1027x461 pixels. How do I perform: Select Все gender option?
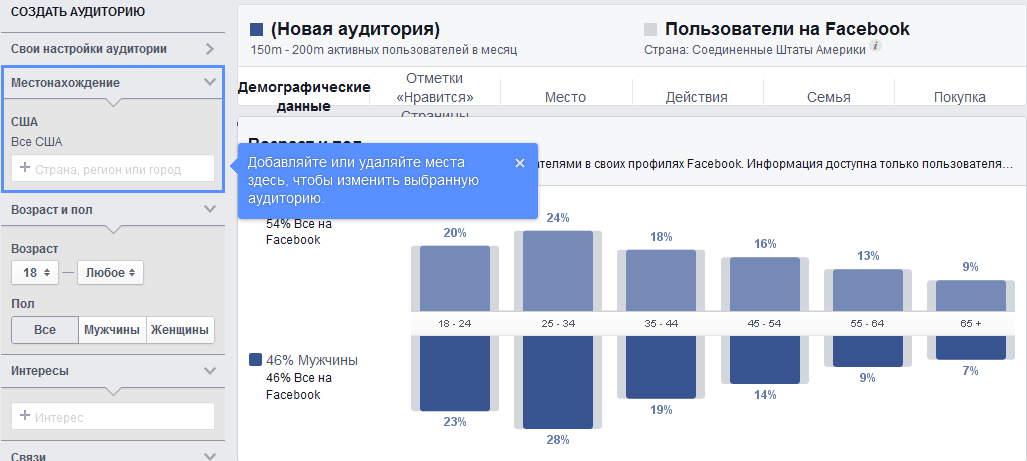(x=44, y=330)
